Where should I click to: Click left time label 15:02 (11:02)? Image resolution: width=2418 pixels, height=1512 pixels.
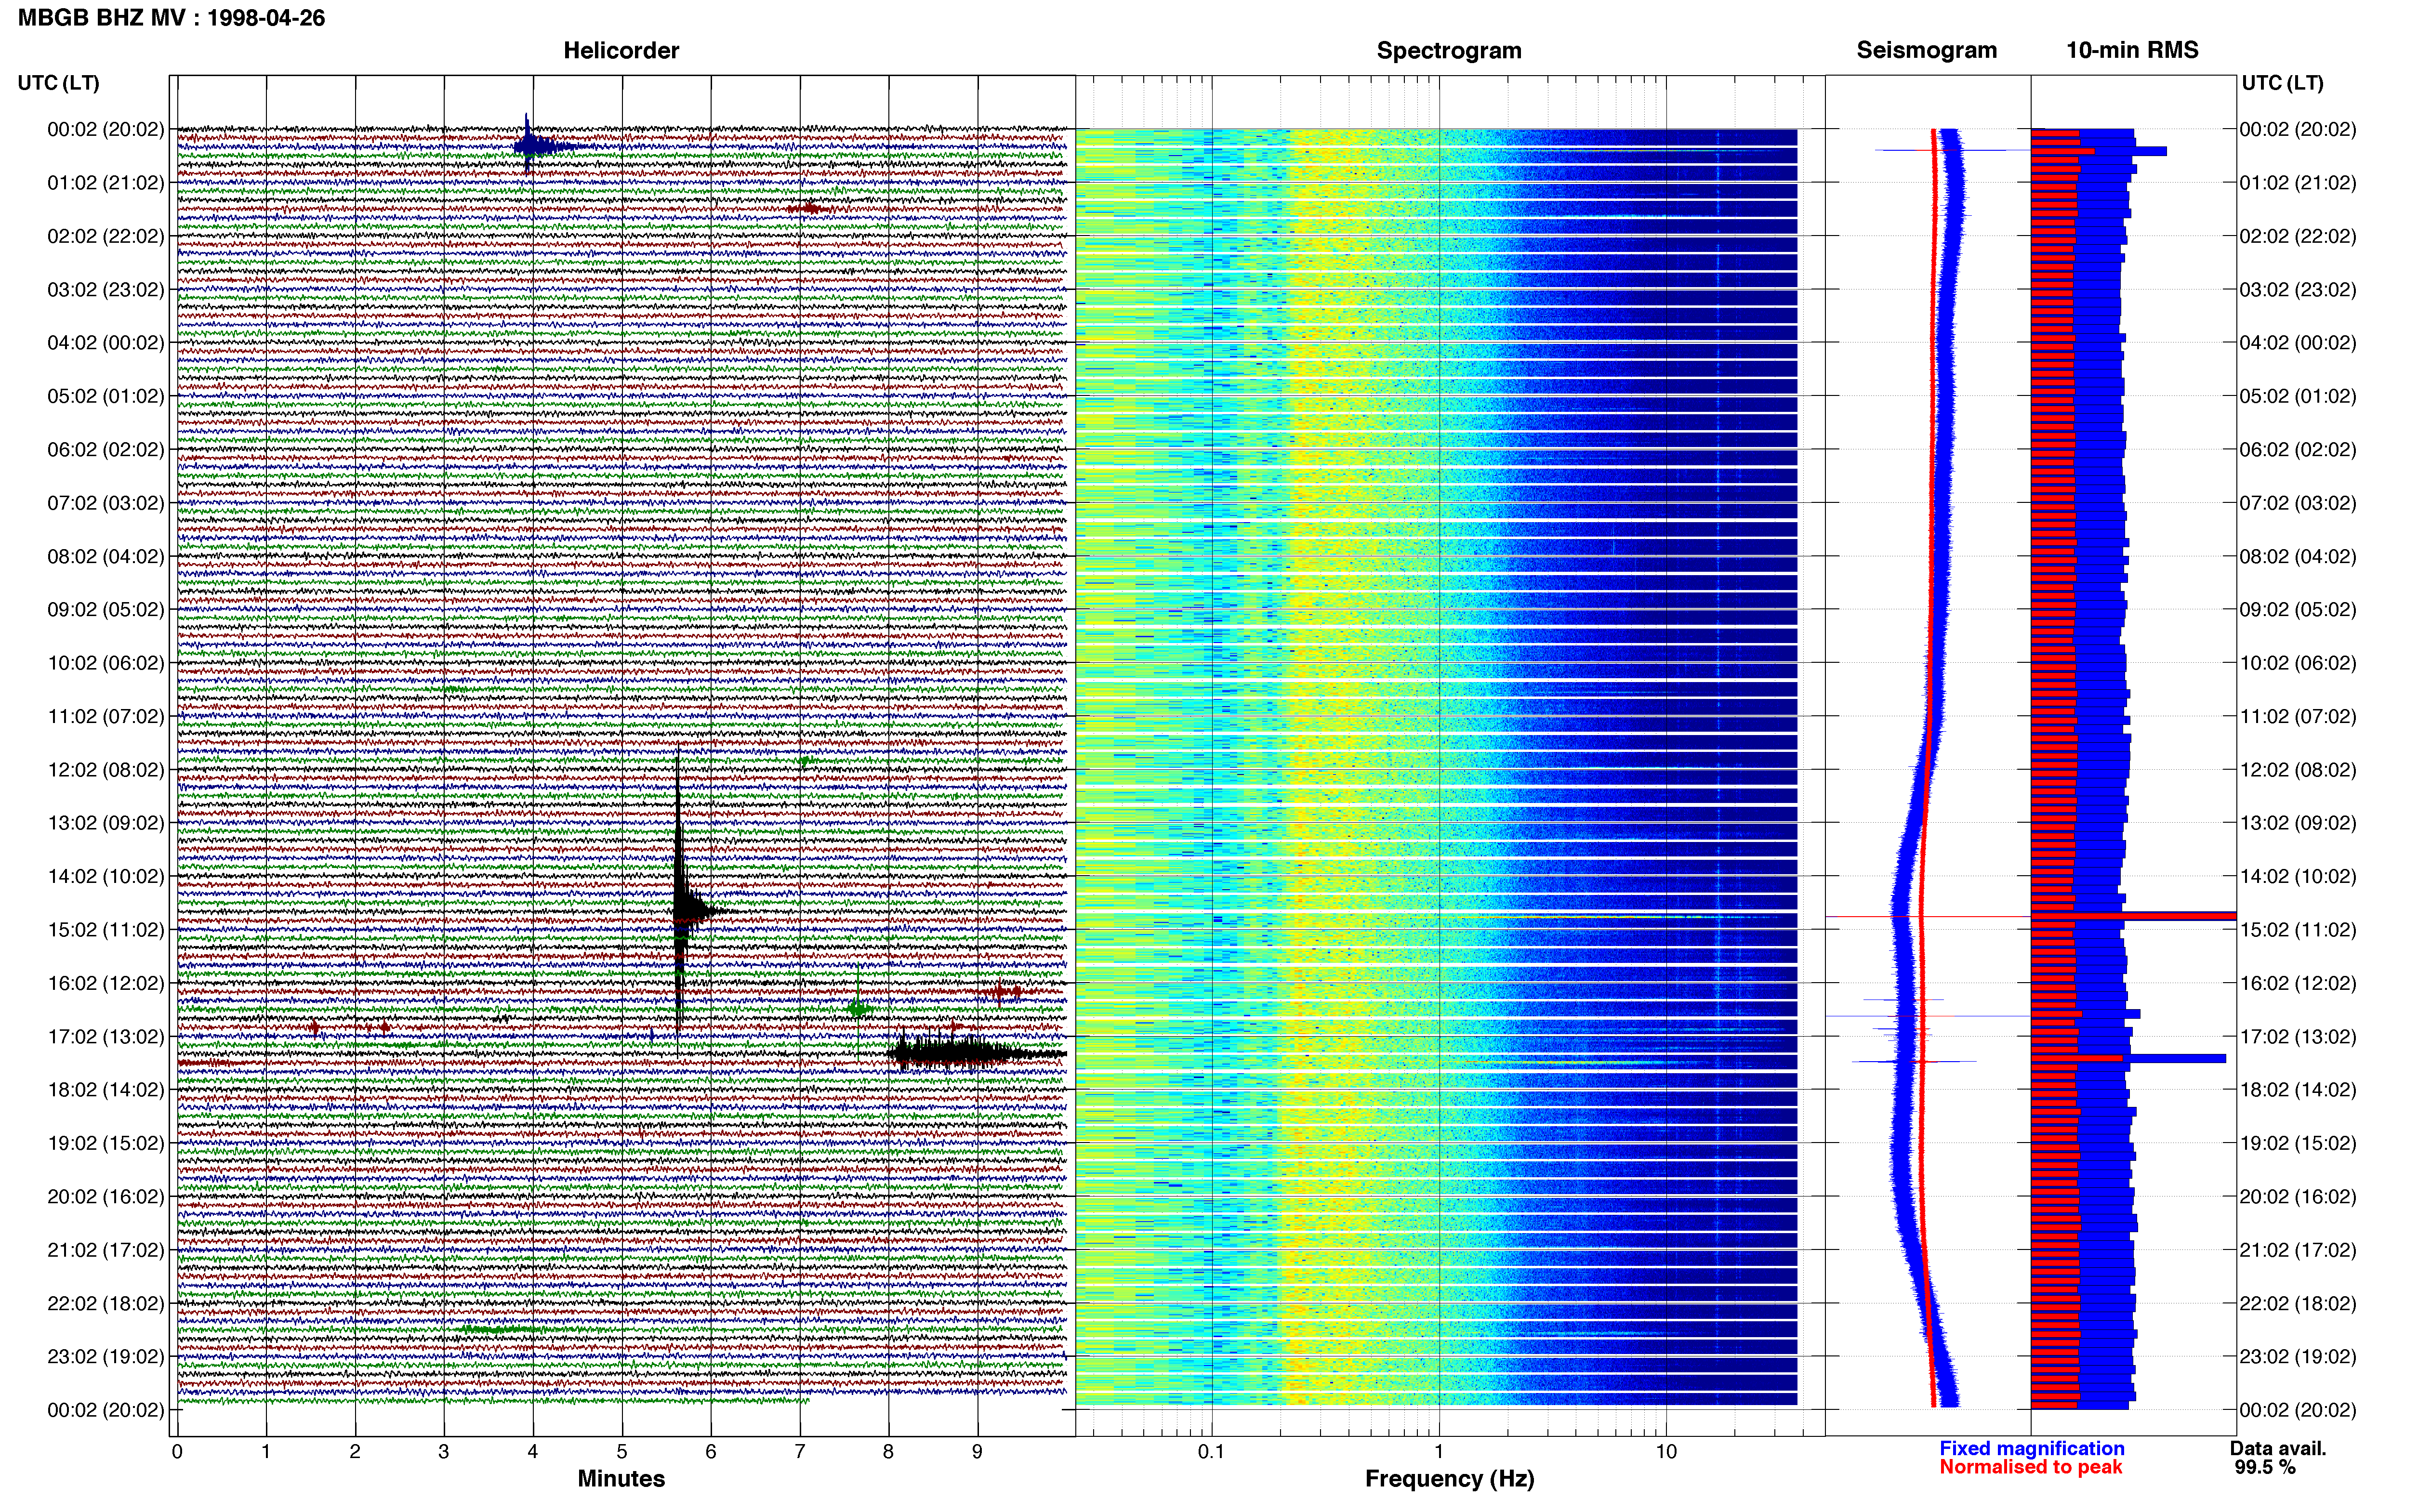[105, 930]
